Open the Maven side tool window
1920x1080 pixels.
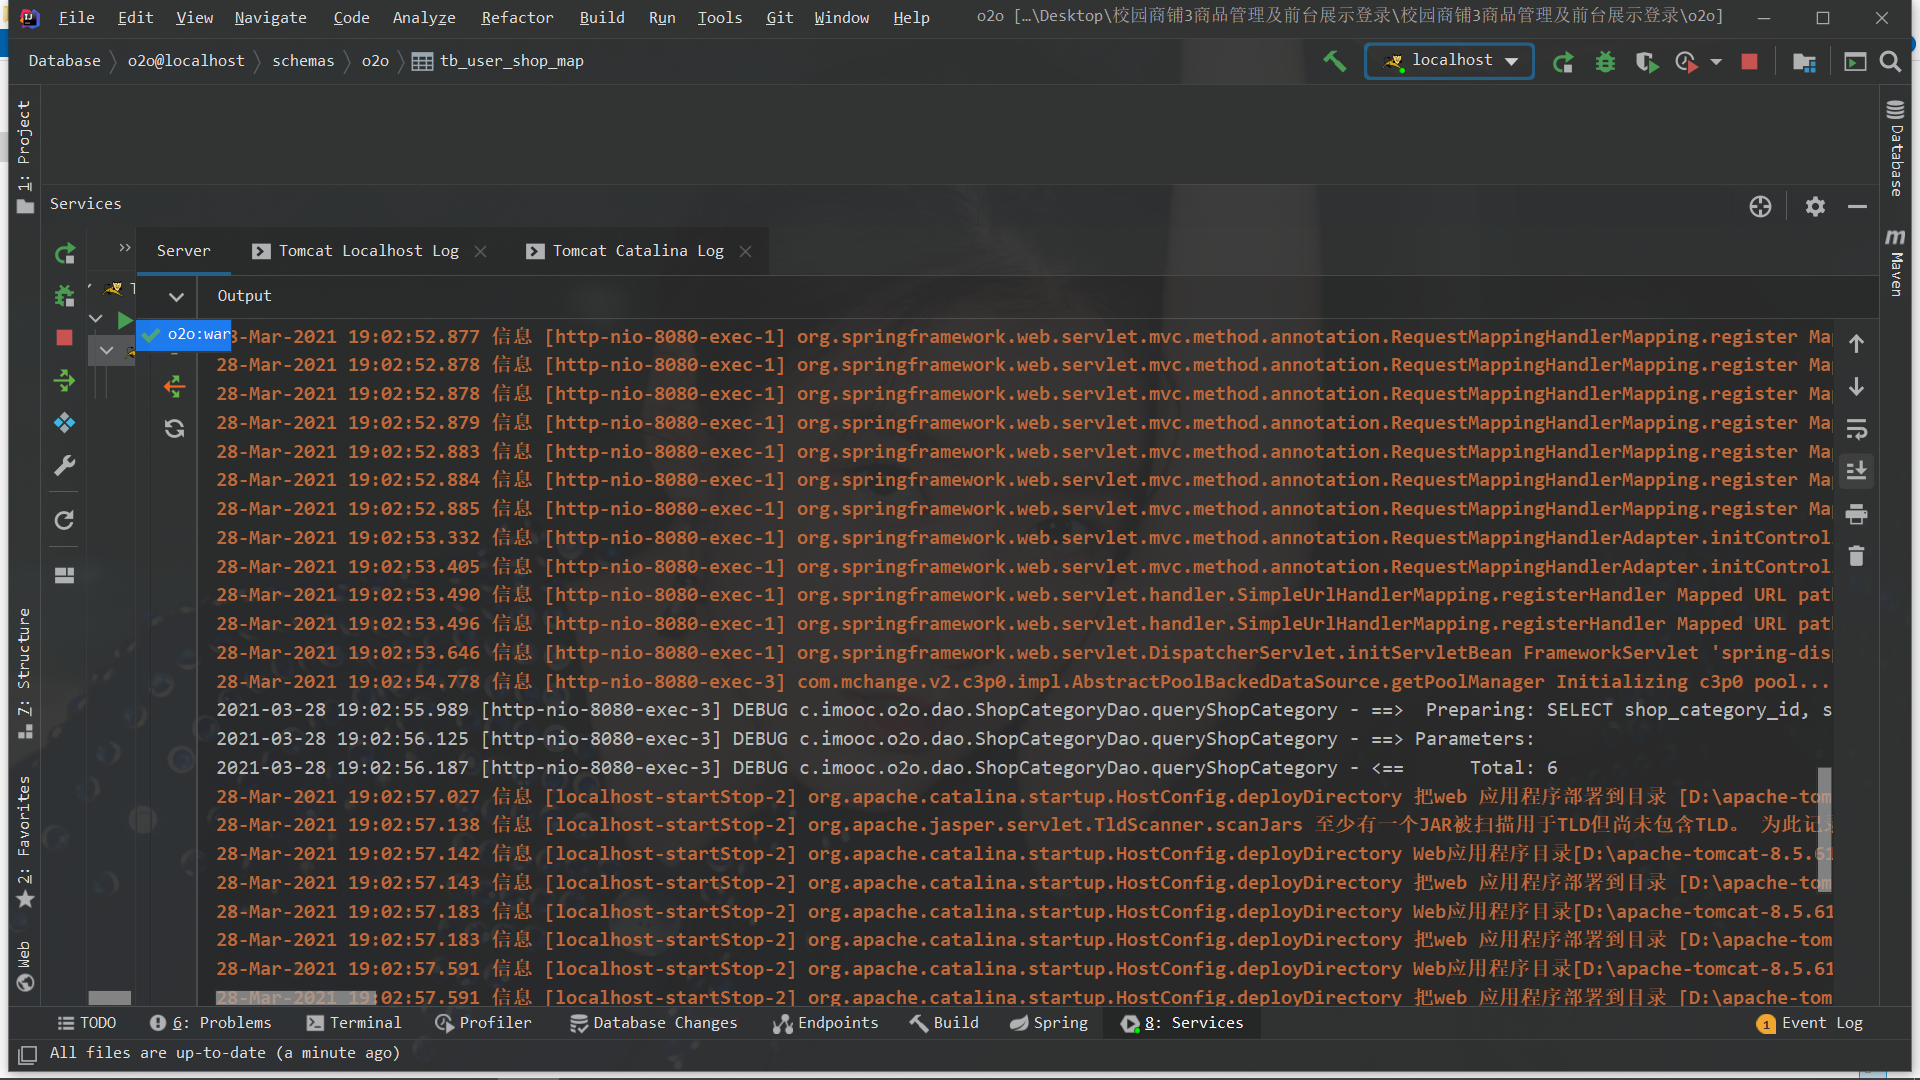click(1895, 263)
